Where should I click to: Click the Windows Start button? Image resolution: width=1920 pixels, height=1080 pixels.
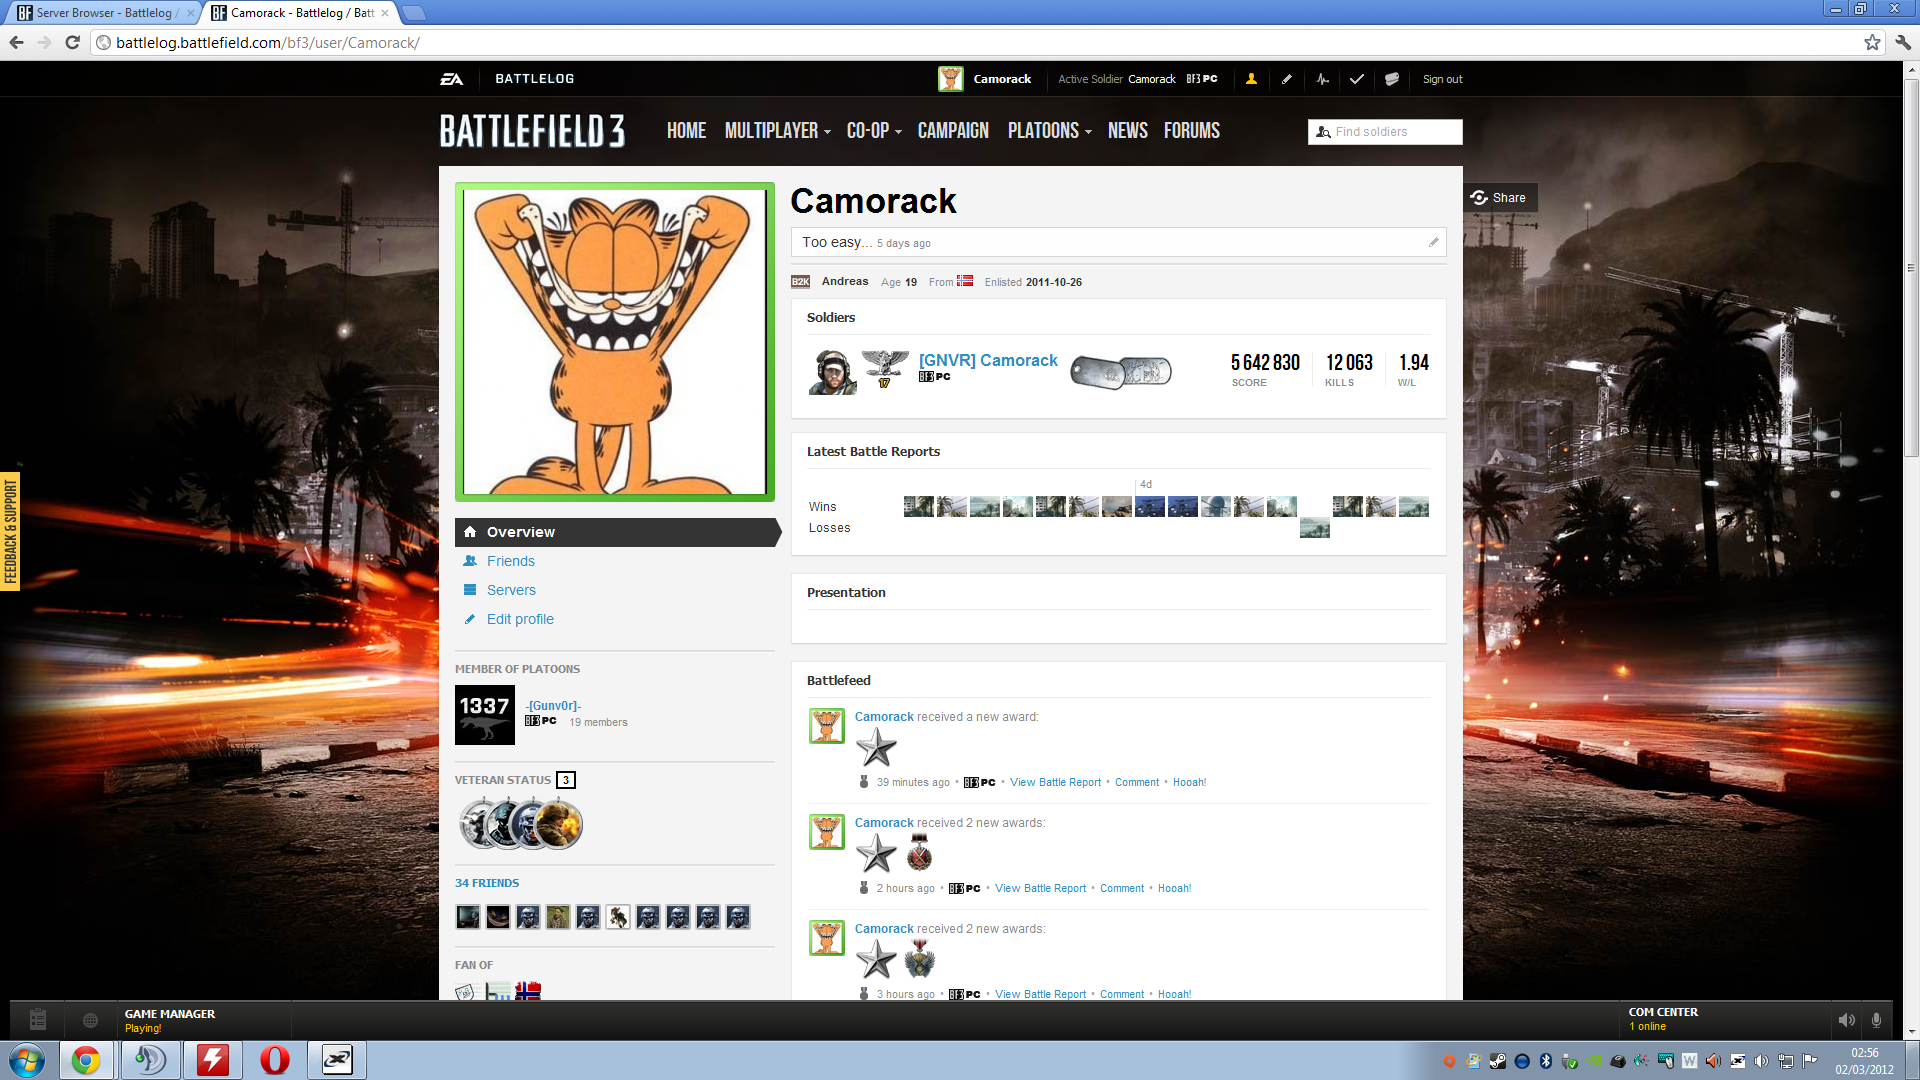27,1060
